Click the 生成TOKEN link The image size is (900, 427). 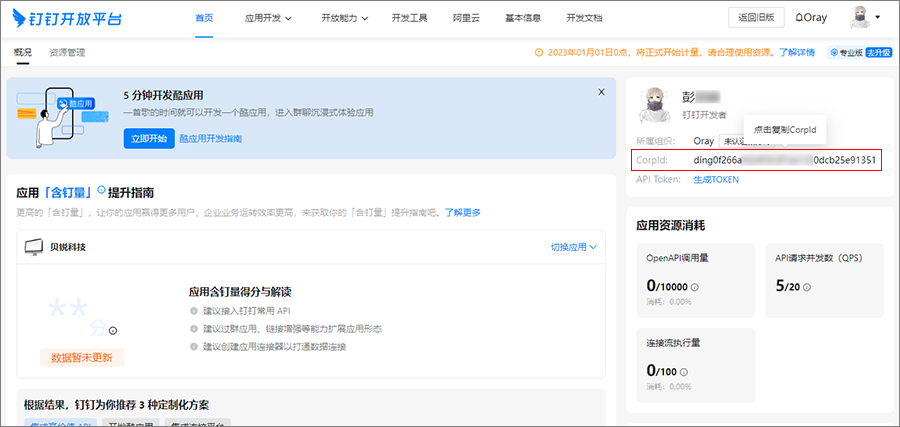pyautogui.click(x=716, y=179)
